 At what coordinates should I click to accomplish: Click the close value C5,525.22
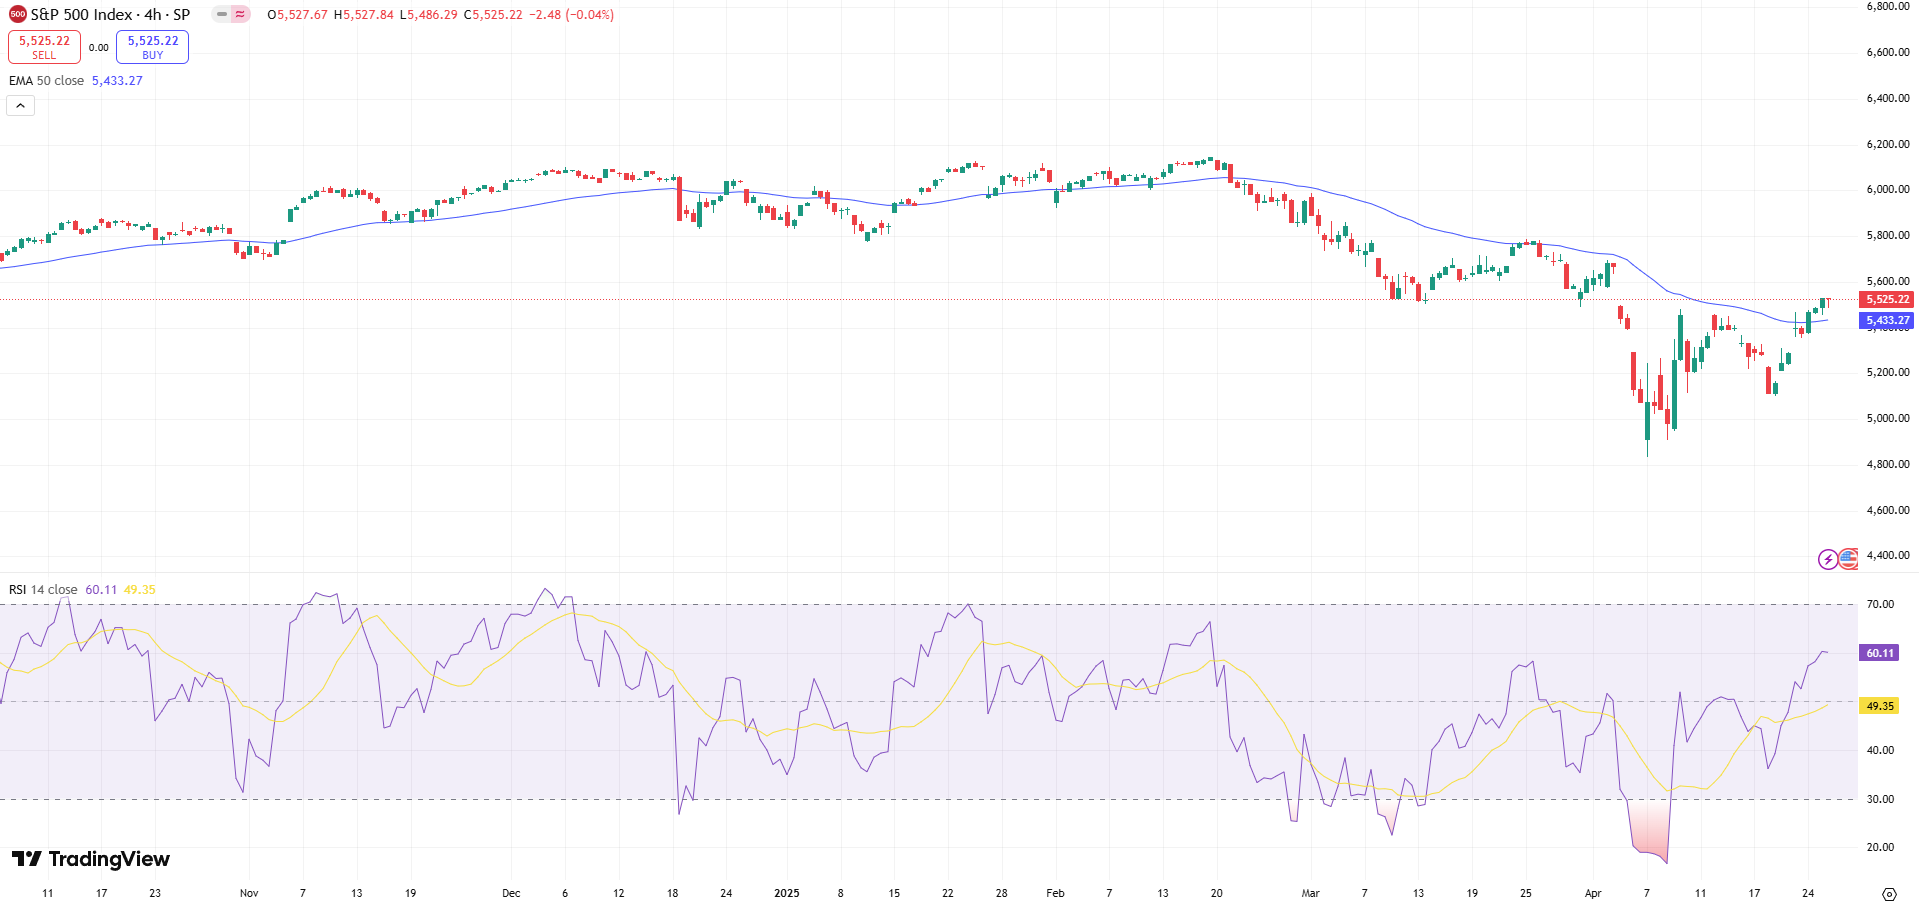tap(493, 15)
